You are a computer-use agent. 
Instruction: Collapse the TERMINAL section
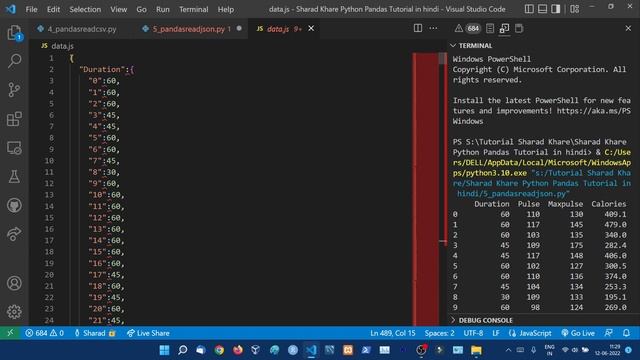pos(471,46)
